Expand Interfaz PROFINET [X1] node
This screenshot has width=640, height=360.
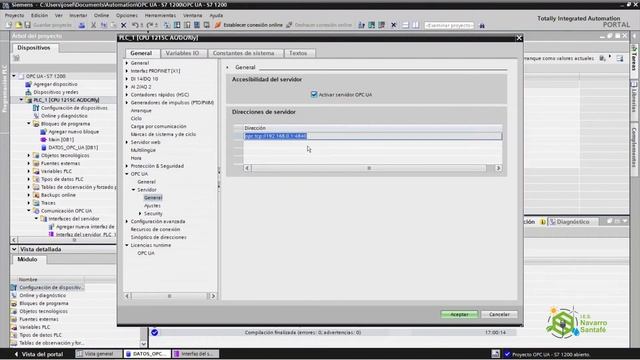127,71
